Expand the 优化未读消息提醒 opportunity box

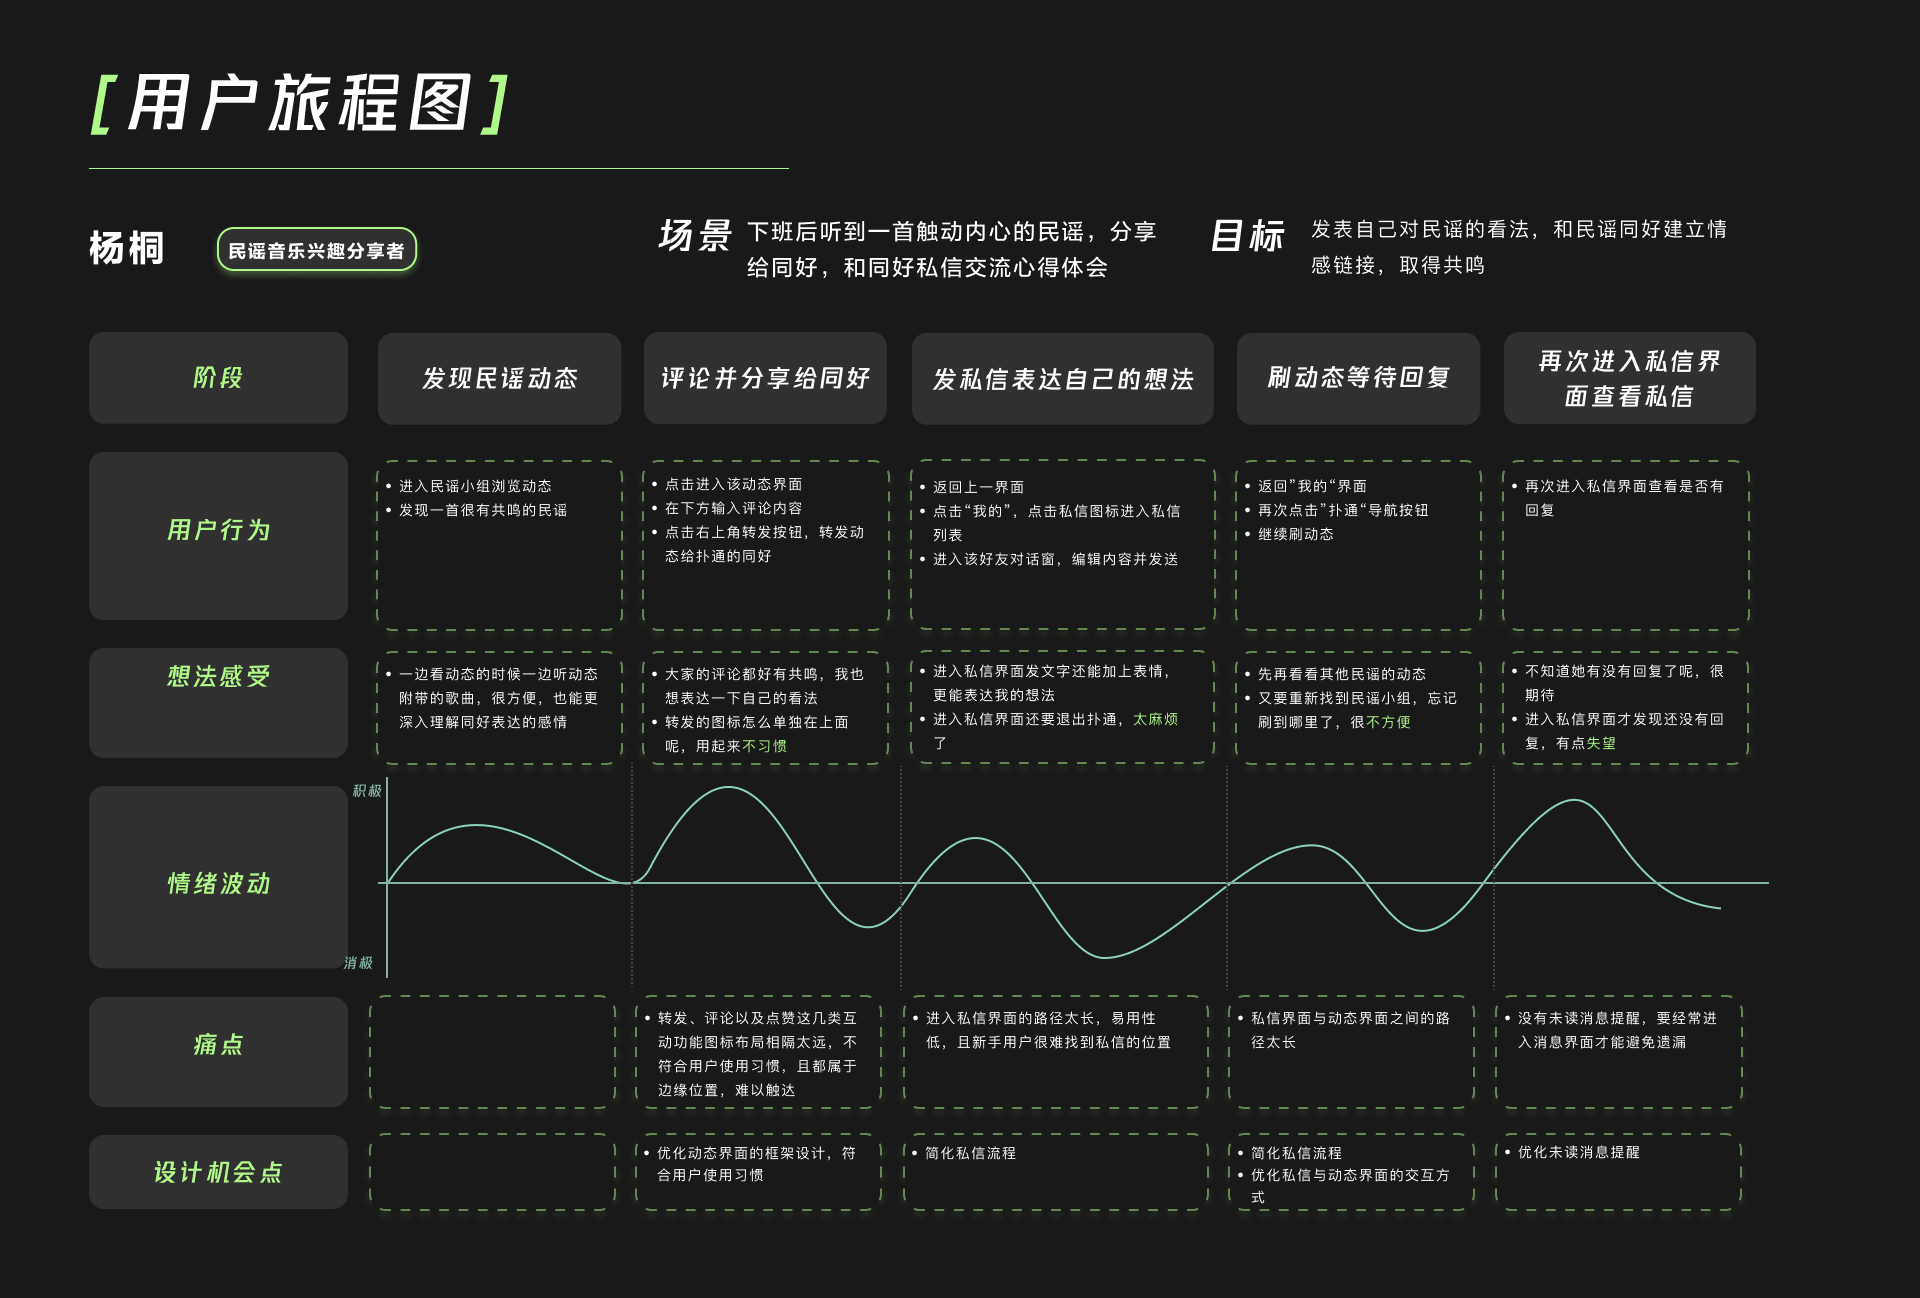(x=1619, y=1170)
